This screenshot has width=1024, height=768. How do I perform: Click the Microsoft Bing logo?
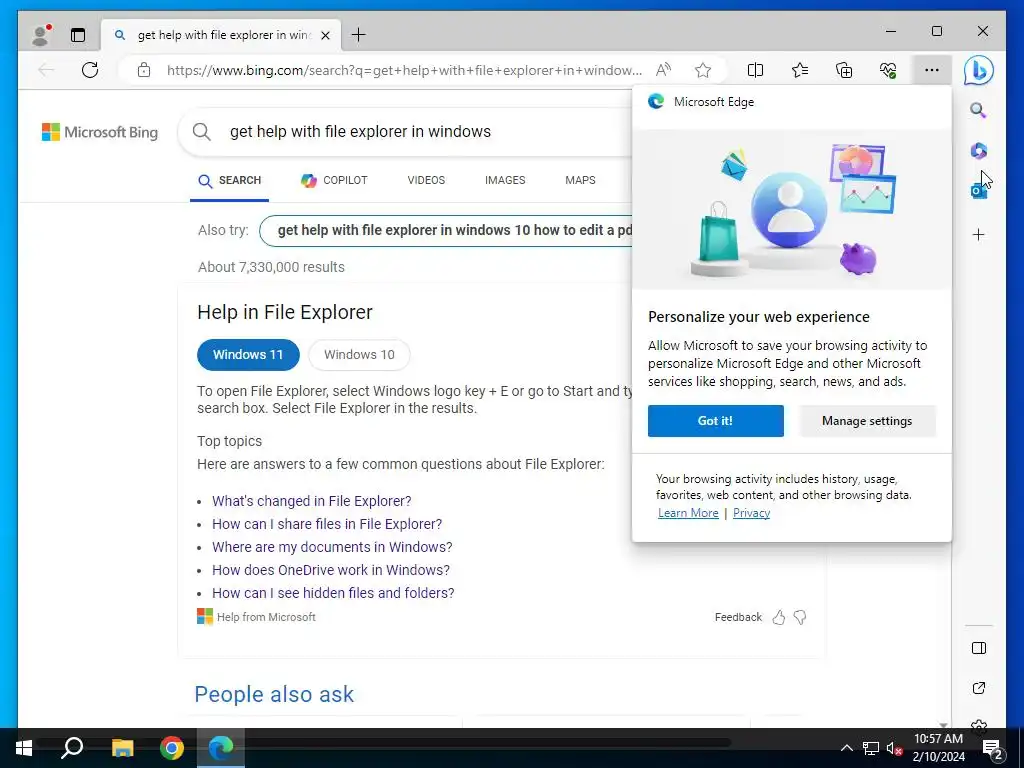[100, 132]
